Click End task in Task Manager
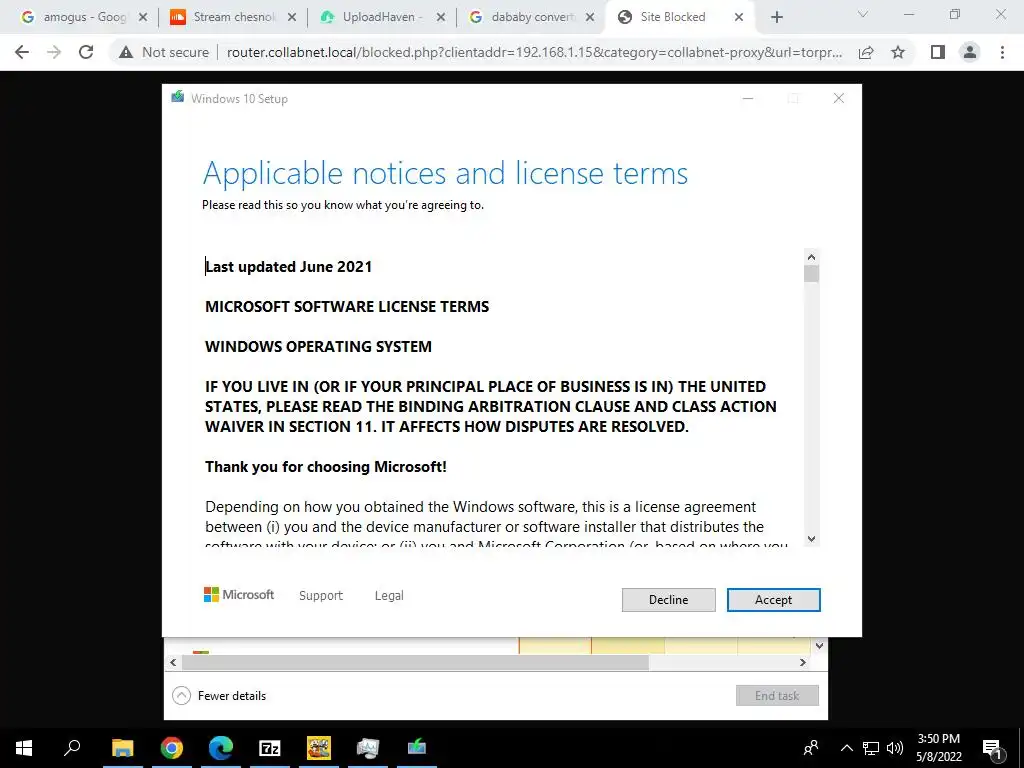1024x768 pixels. point(777,696)
